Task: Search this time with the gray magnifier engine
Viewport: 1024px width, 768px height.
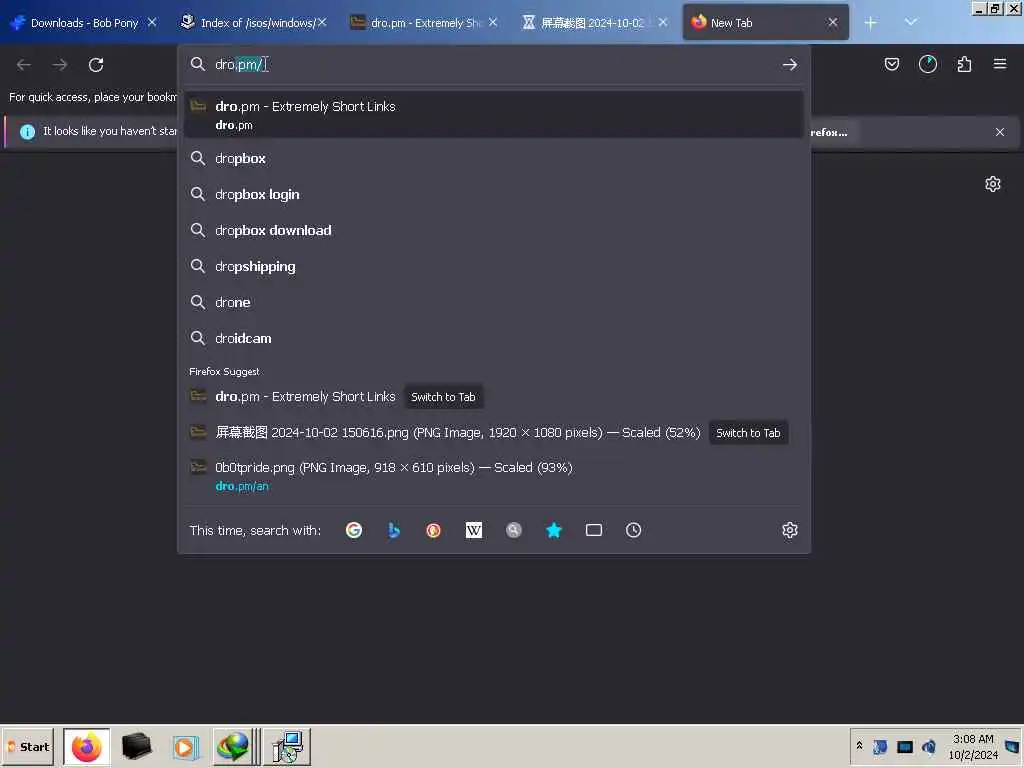Action: (514, 530)
